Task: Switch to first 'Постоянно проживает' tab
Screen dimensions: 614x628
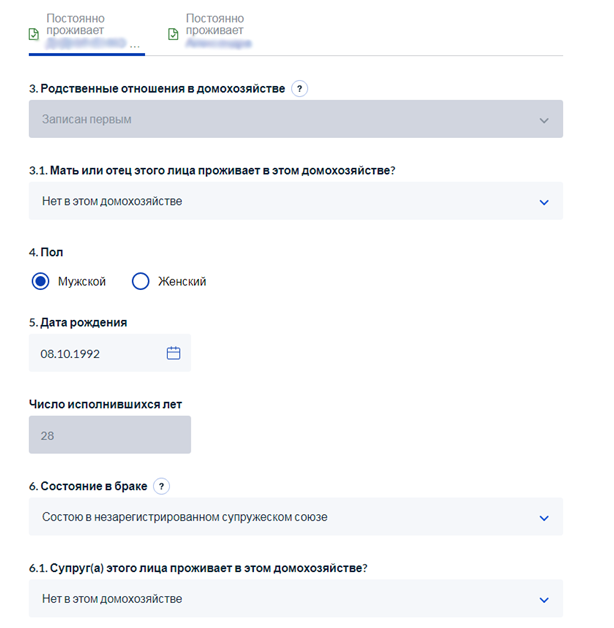Action: pos(87,32)
